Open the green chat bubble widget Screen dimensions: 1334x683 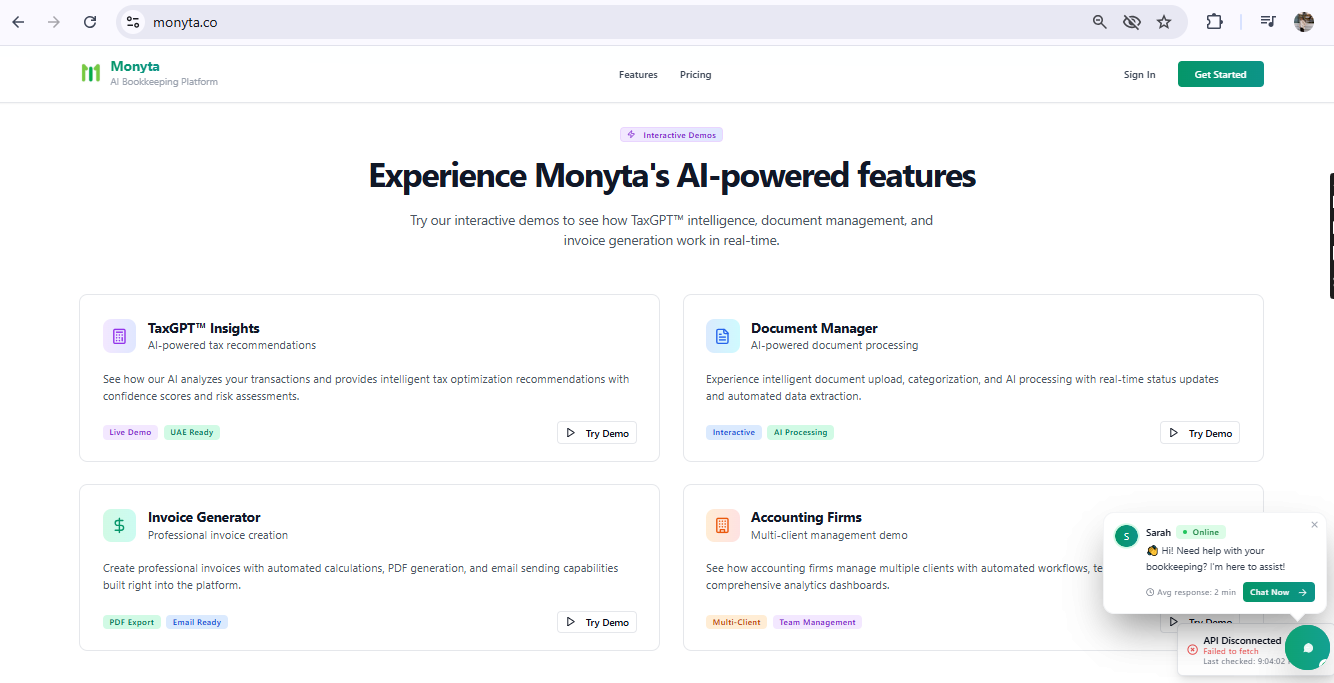pyautogui.click(x=1307, y=648)
